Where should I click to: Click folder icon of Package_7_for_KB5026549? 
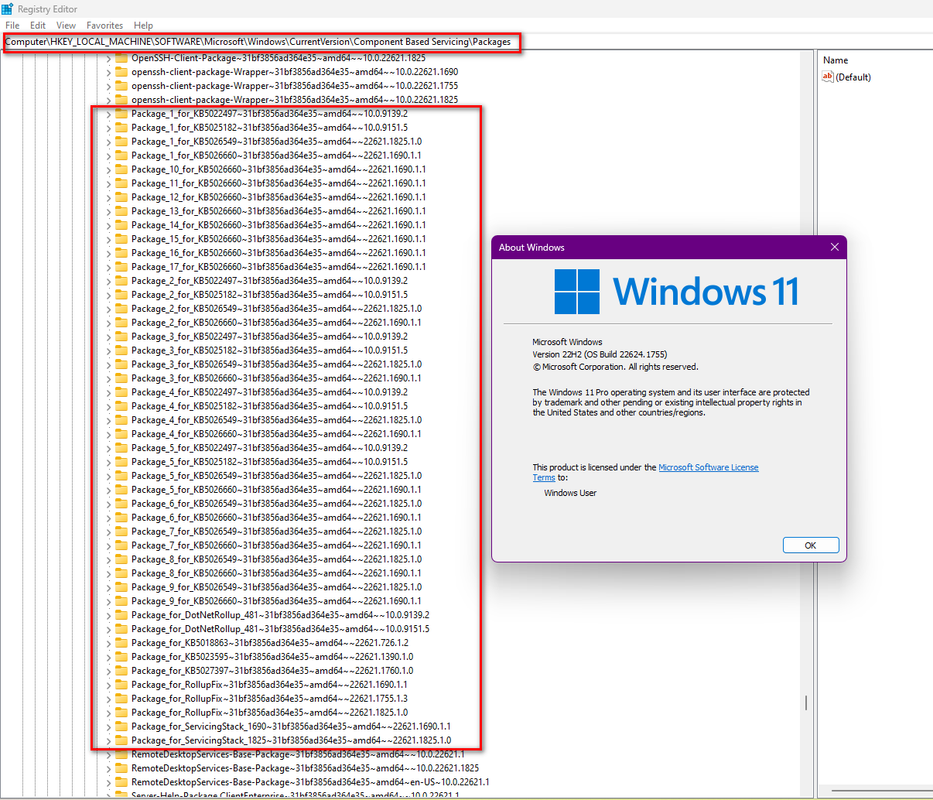[121, 532]
